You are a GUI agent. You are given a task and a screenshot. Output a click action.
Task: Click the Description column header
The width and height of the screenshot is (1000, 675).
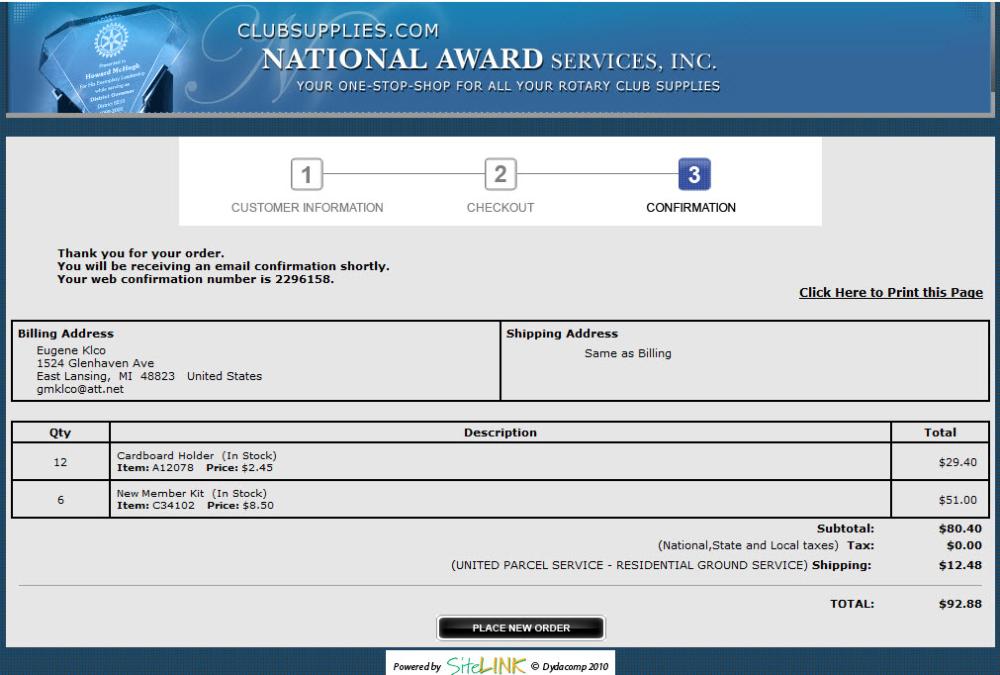[501, 433]
